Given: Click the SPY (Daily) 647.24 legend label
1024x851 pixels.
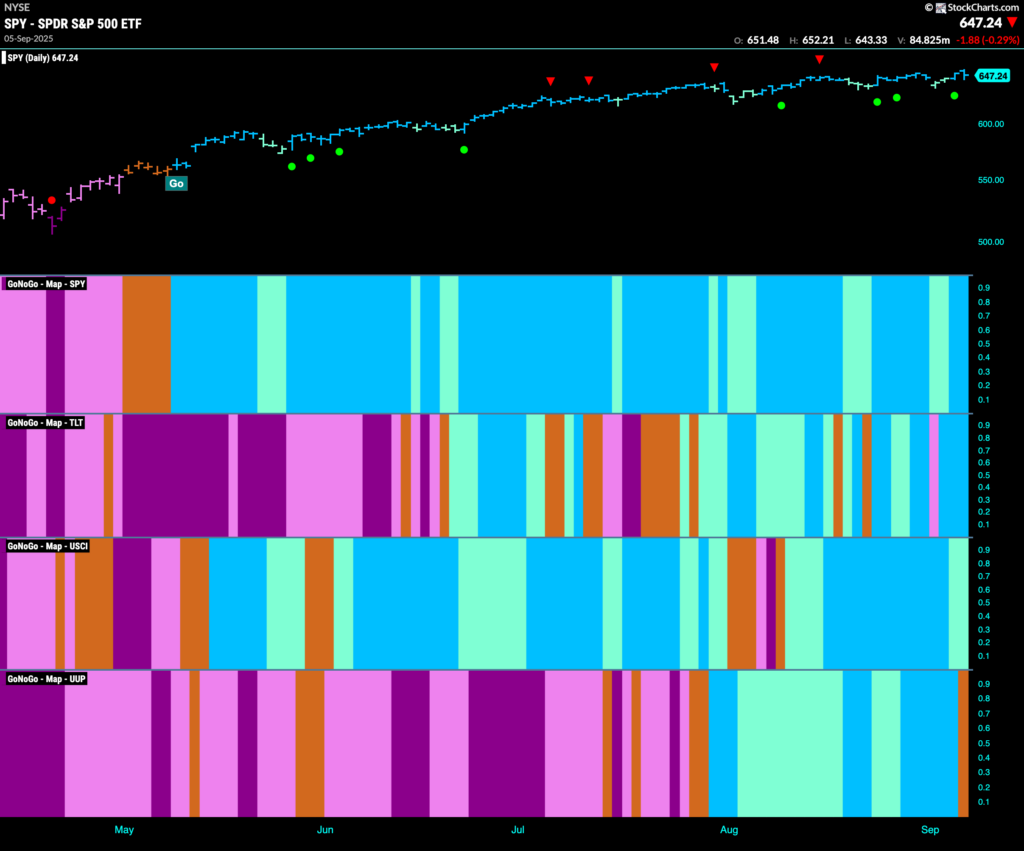Looking at the screenshot, I should coord(42,58).
